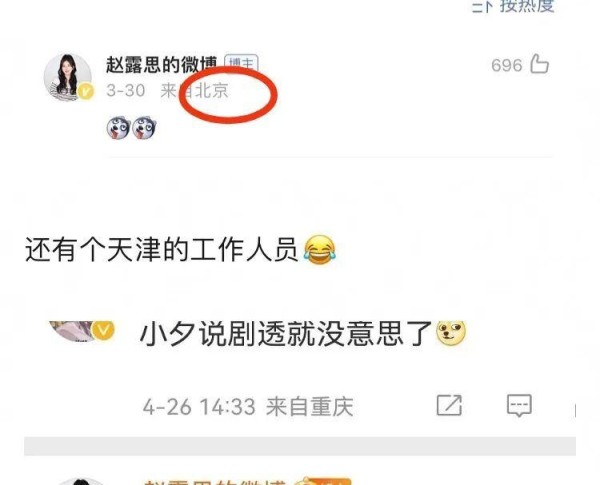Tap the 博主 badge beside the username
The image size is (600, 485).
[241, 64]
